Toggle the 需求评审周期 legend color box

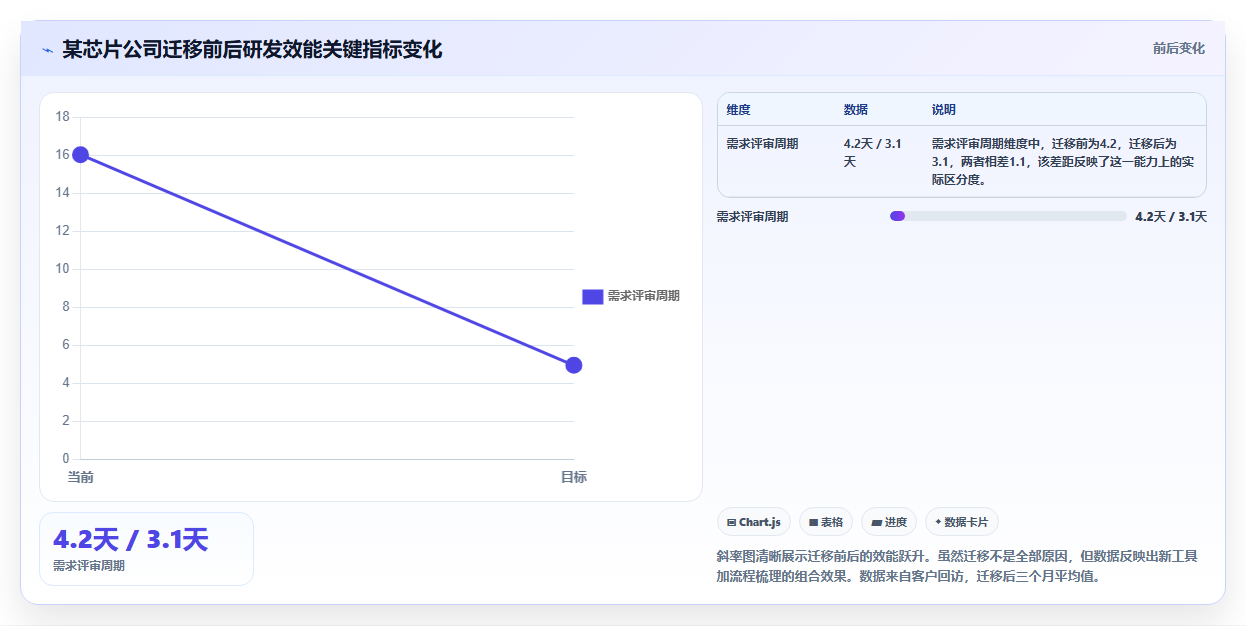tap(592, 296)
